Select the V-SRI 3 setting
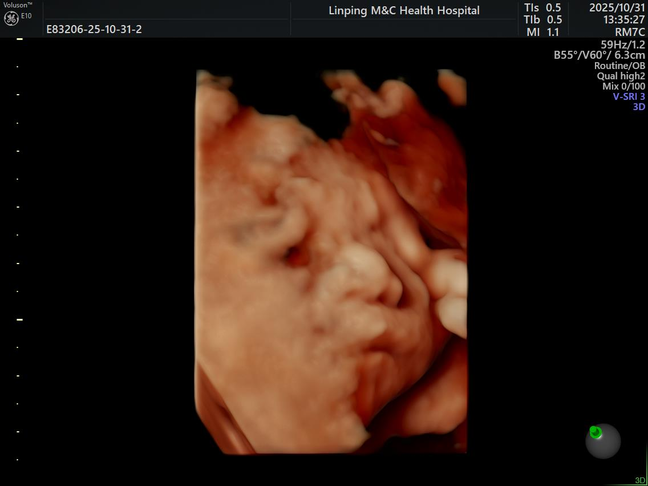 628,96
